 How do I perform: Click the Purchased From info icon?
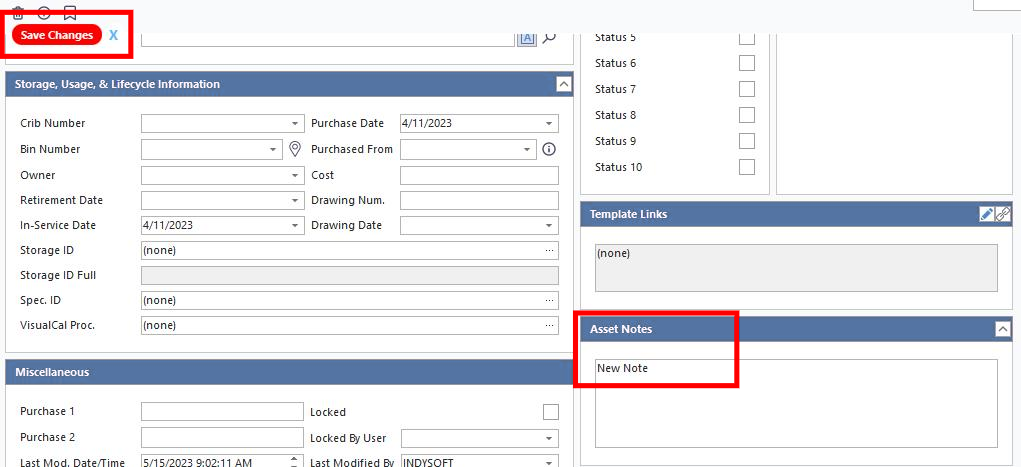pos(549,149)
